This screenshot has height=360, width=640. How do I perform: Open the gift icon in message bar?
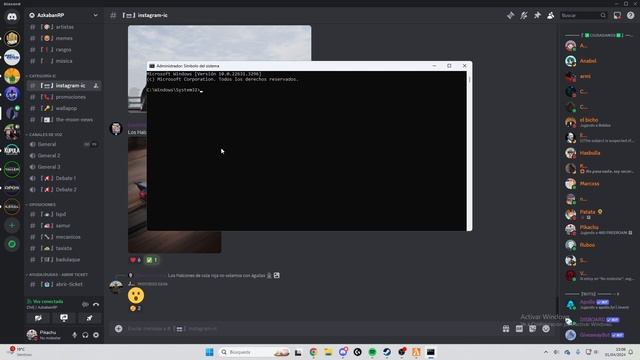(x=506, y=329)
